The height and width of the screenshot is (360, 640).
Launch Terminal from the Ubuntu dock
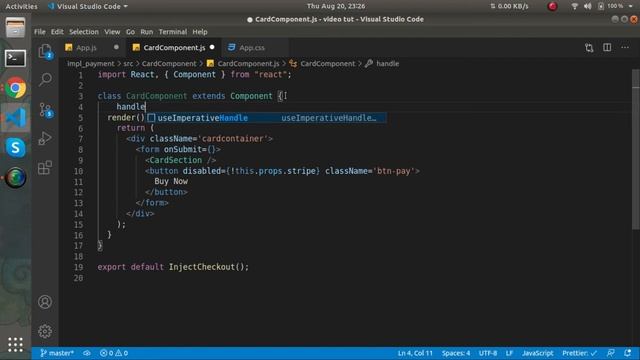click(x=16, y=58)
